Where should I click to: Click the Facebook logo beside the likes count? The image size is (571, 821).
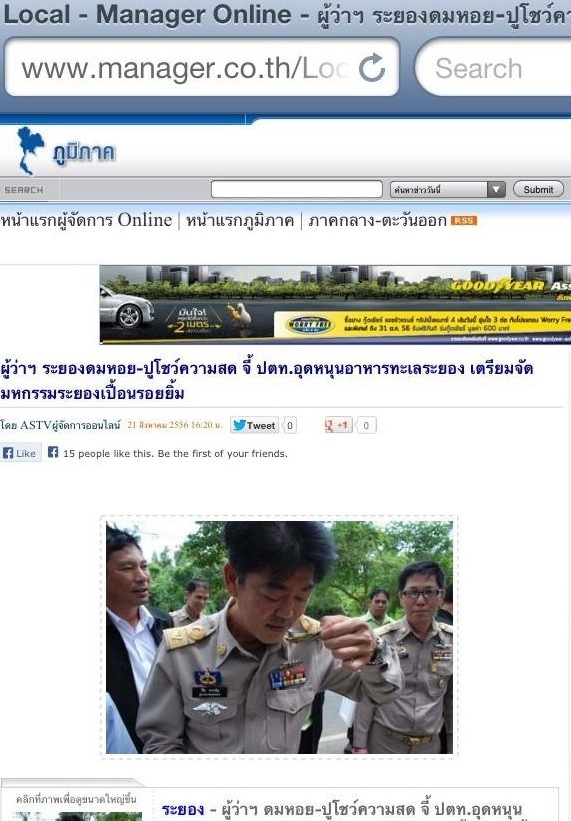point(53,452)
